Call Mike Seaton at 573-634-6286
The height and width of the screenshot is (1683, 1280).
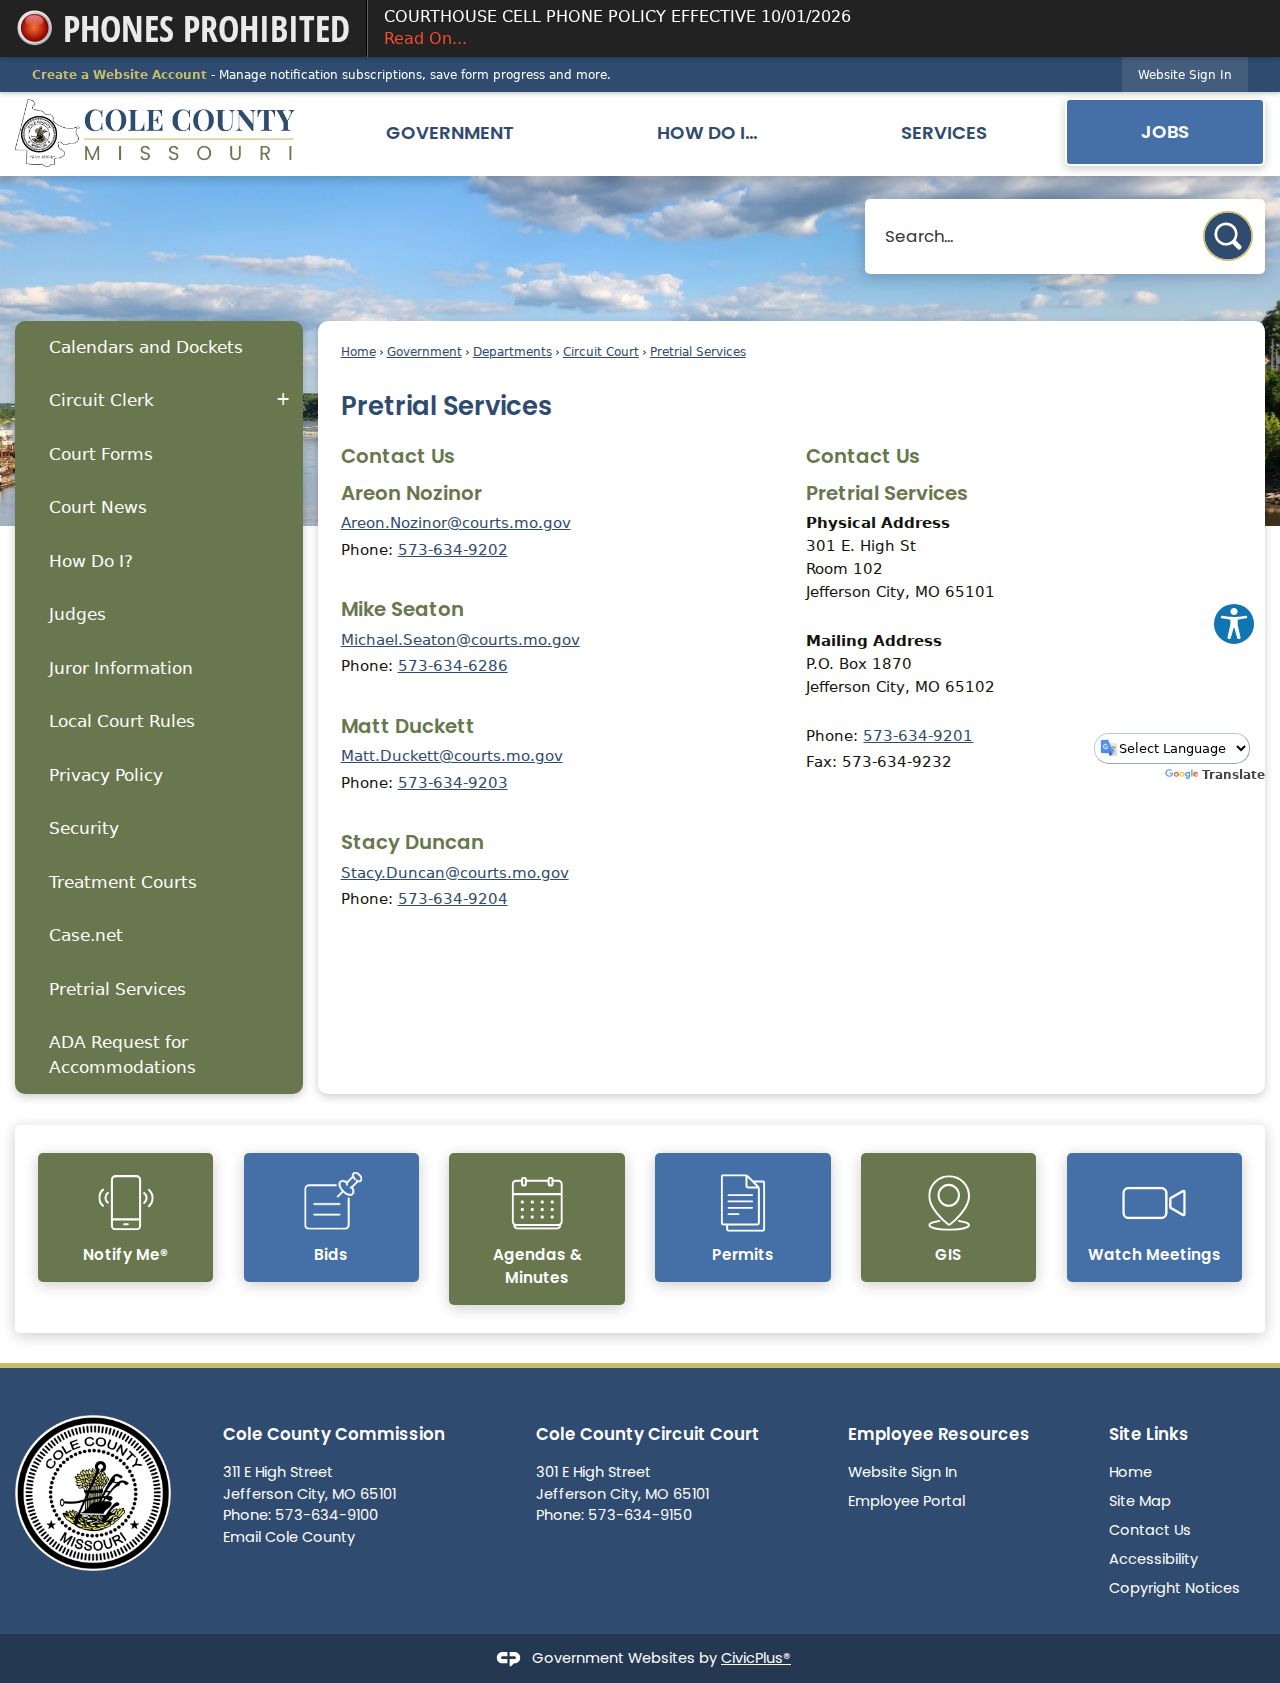click(453, 666)
